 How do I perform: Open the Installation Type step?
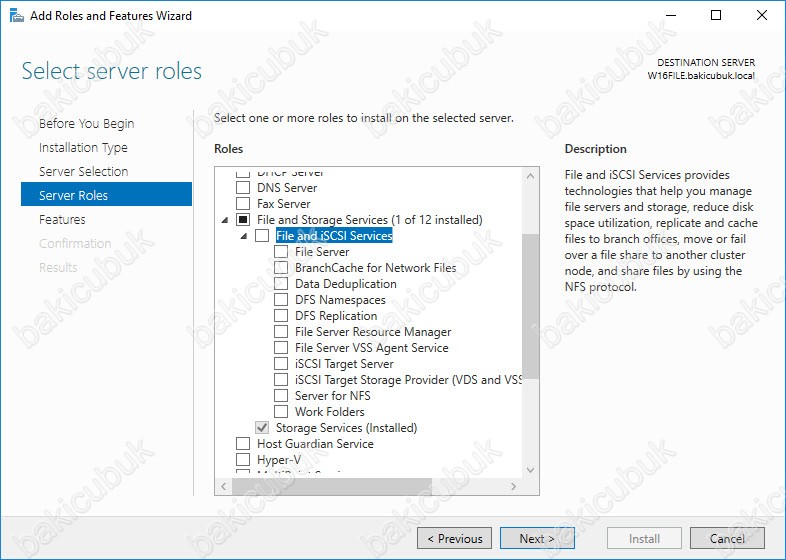83,147
